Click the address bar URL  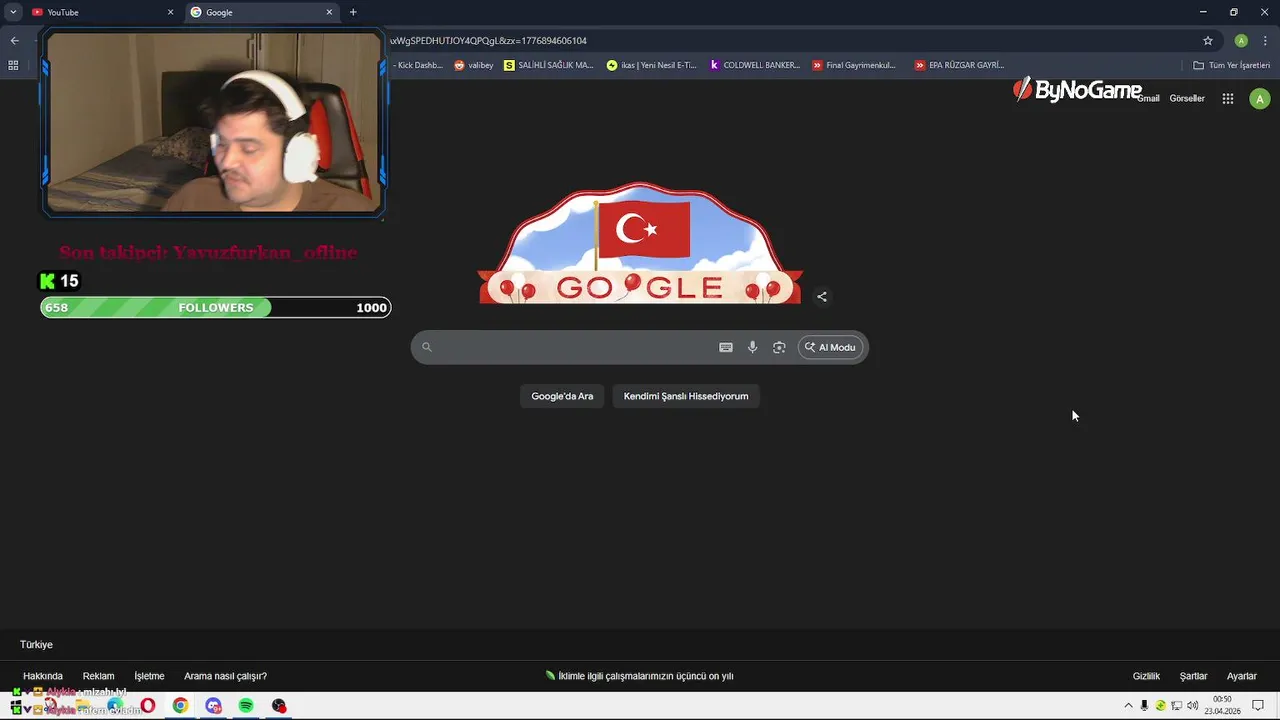[488, 41]
